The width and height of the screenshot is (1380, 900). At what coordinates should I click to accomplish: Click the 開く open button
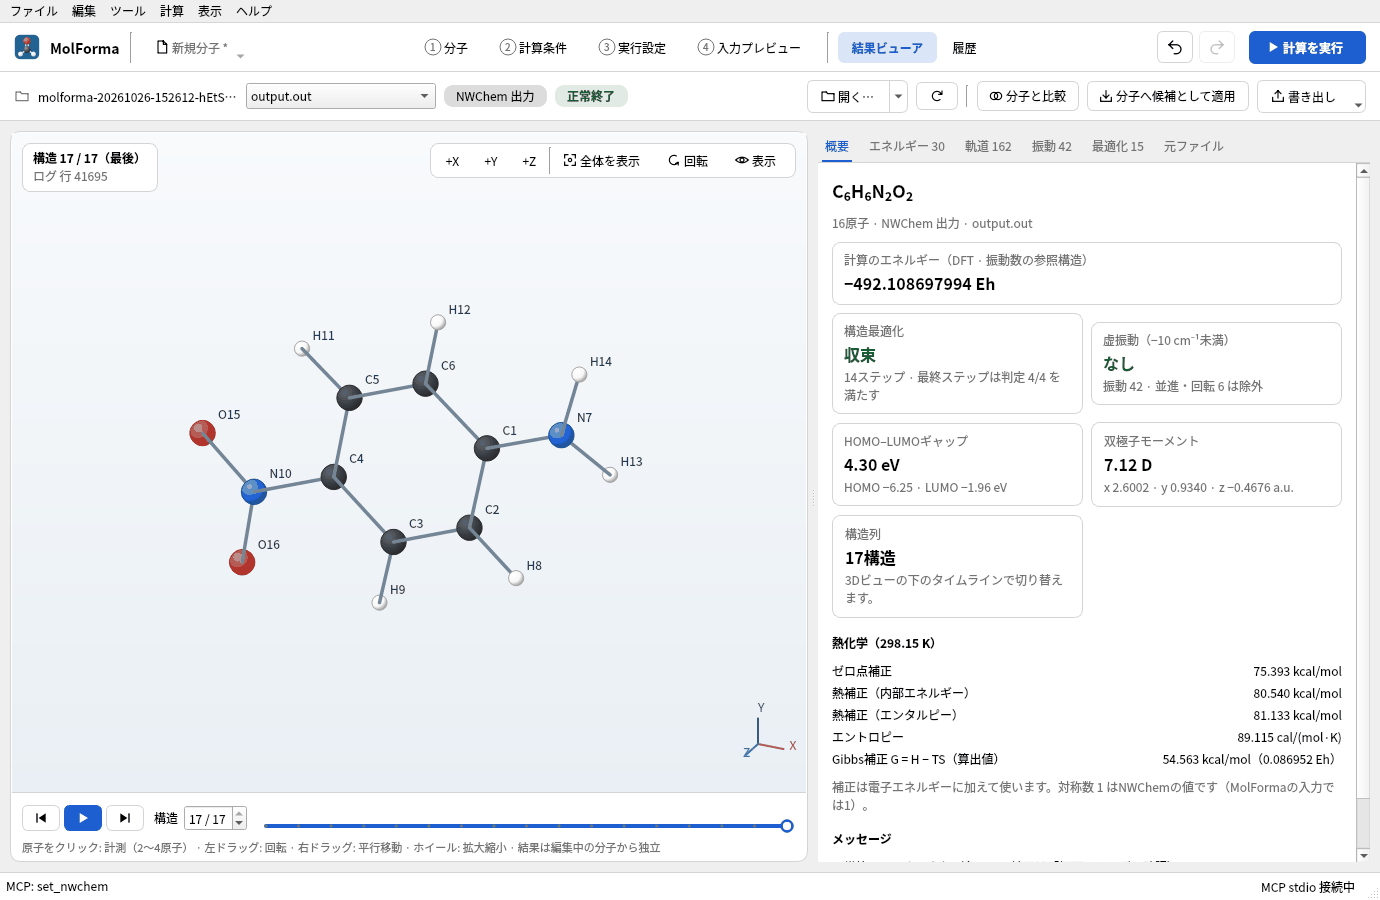[x=848, y=96]
